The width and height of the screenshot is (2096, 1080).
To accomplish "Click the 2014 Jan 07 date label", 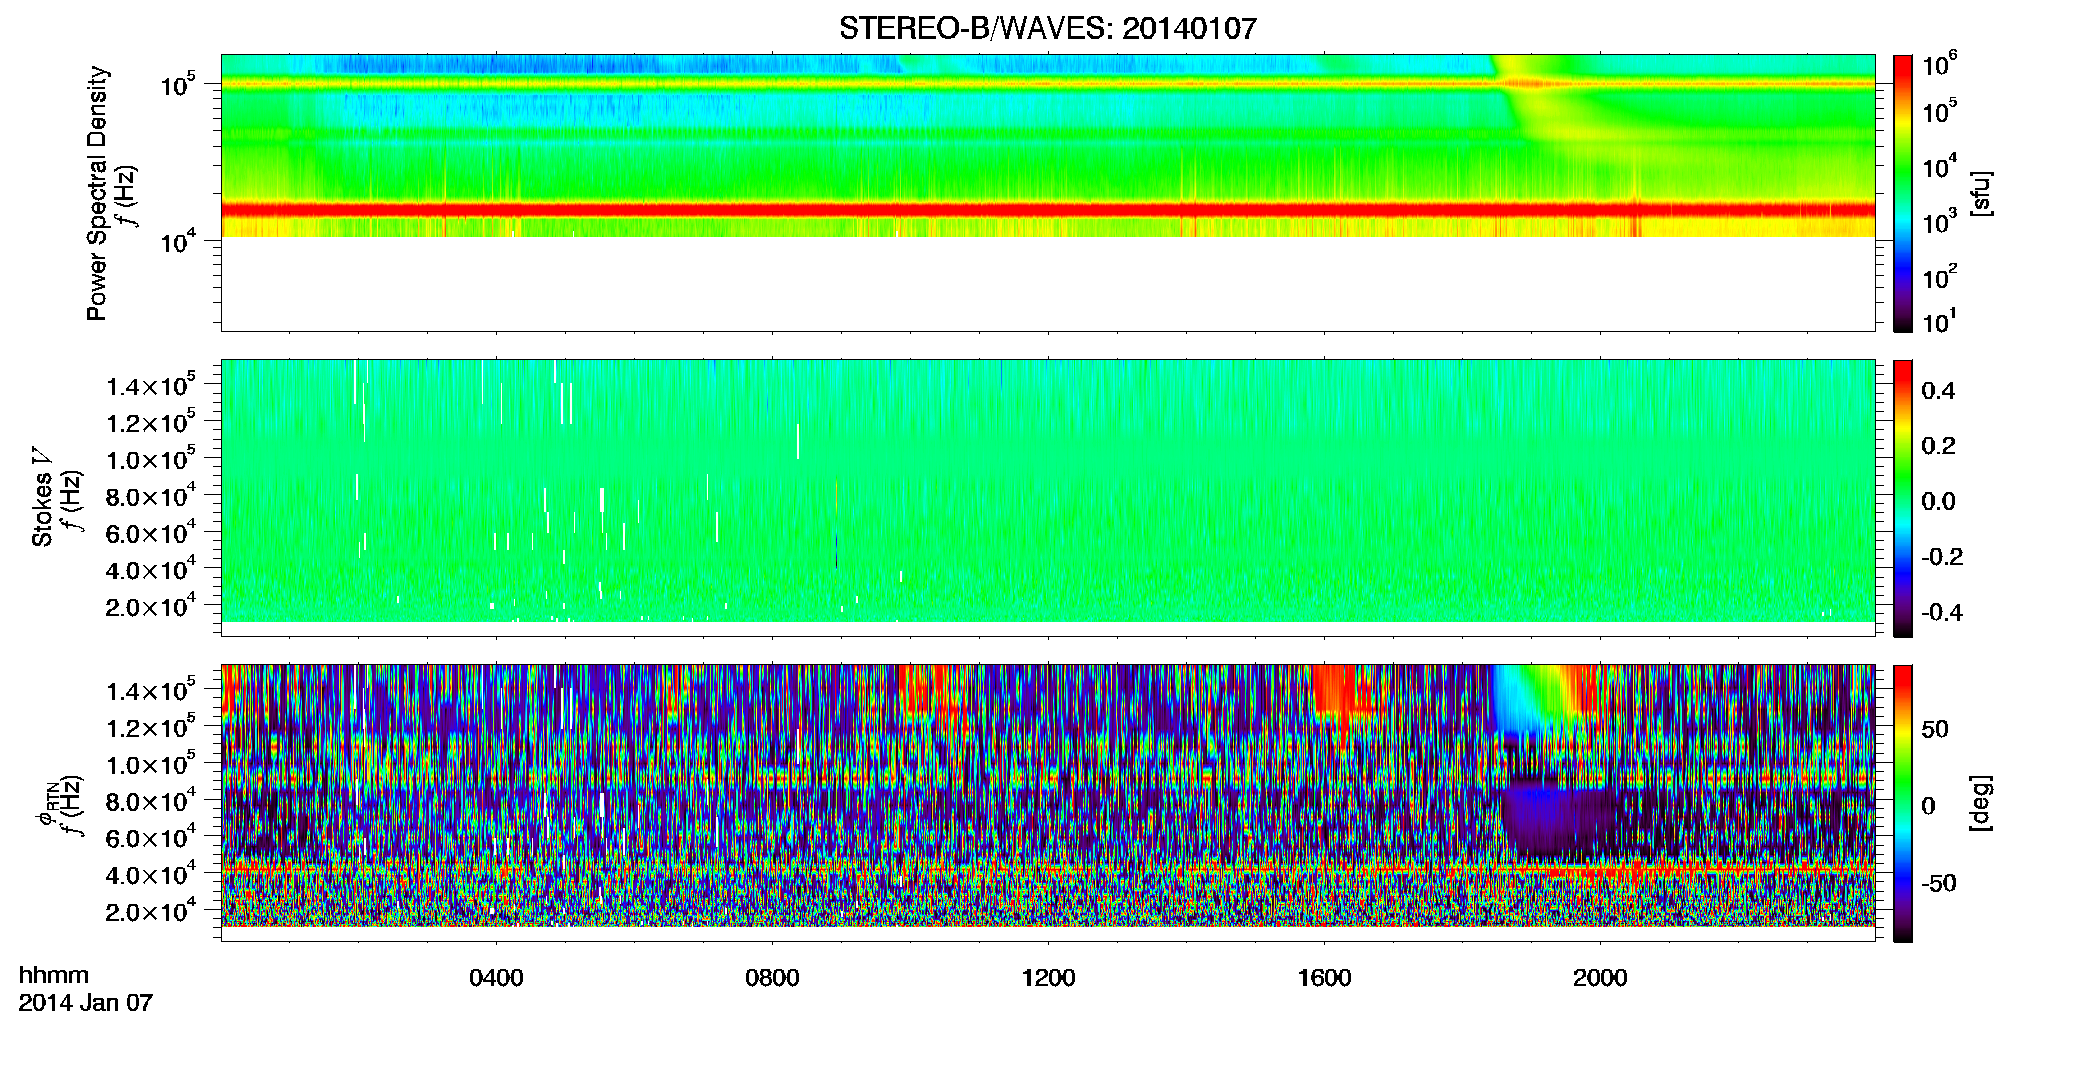I will (86, 1003).
